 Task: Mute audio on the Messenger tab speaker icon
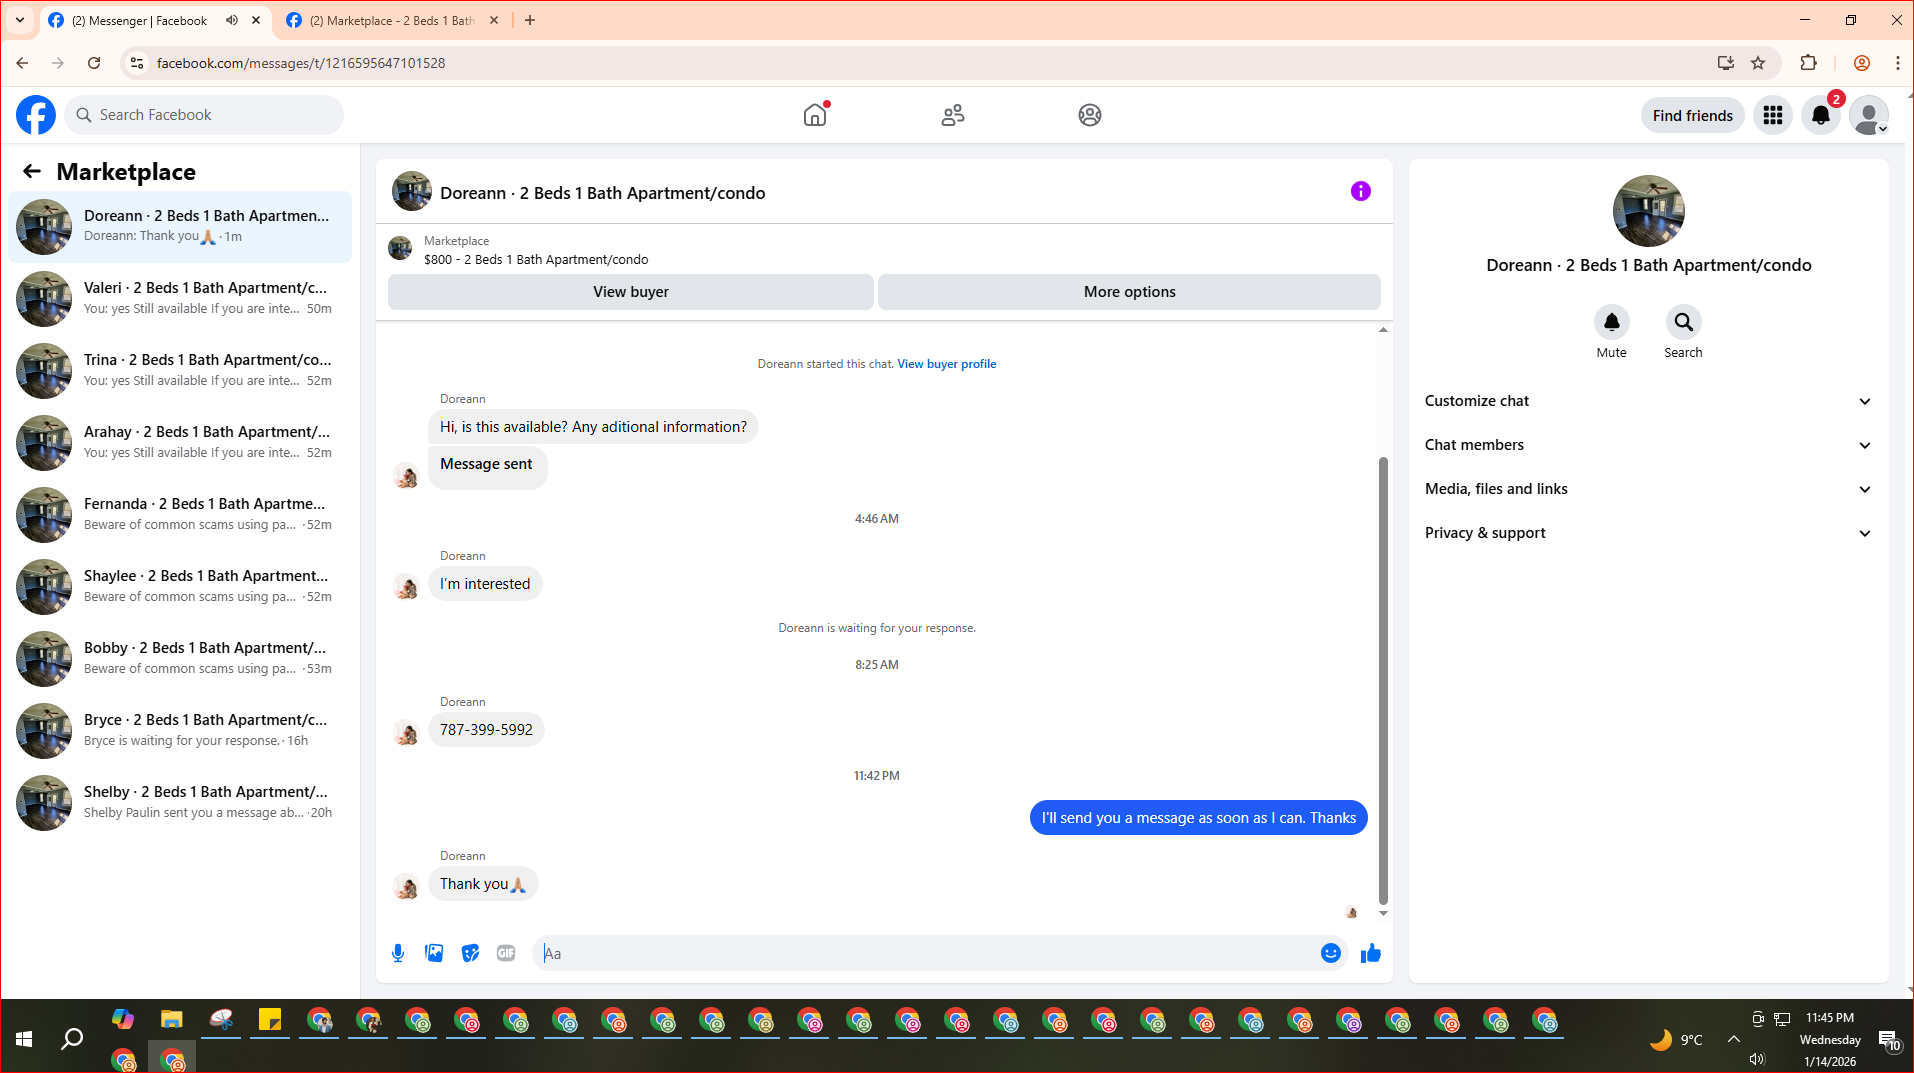[x=232, y=20]
